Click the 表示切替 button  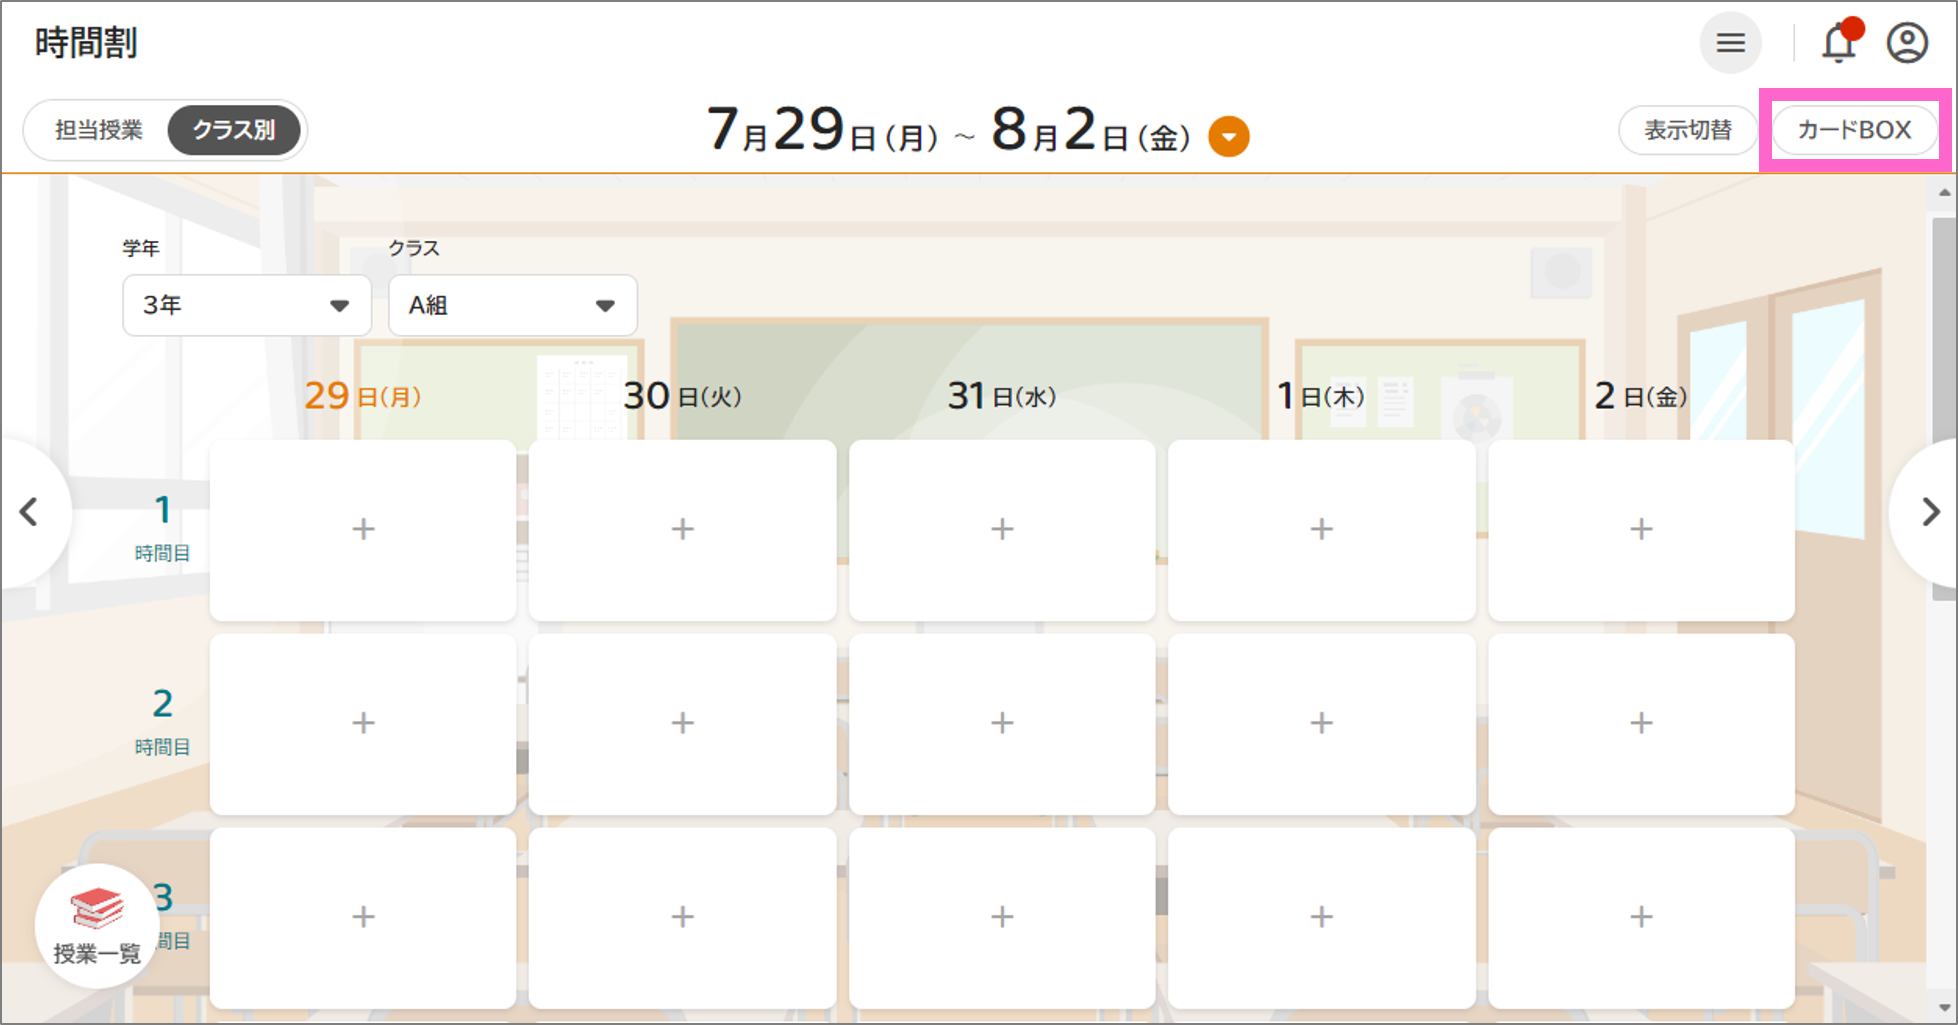1688,130
